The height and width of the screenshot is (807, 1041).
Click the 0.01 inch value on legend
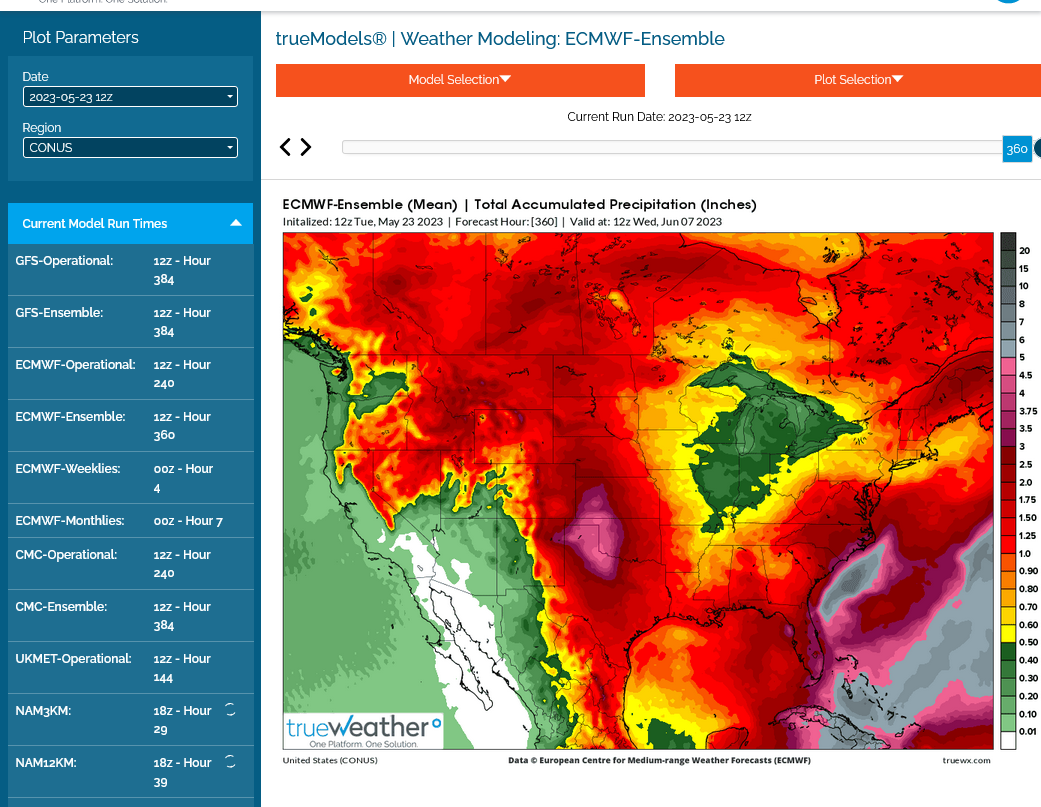pyautogui.click(x=1028, y=731)
